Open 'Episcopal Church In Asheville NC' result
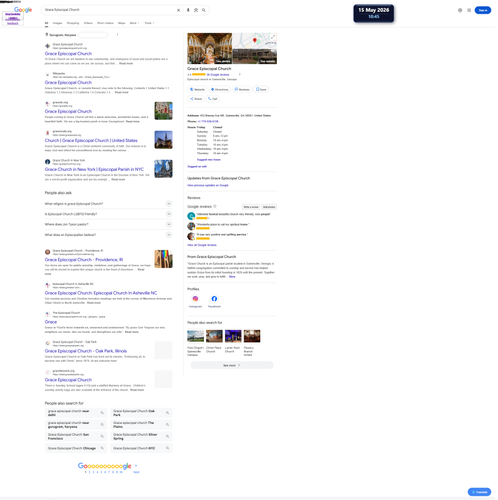The image size is (498, 500). [101, 293]
